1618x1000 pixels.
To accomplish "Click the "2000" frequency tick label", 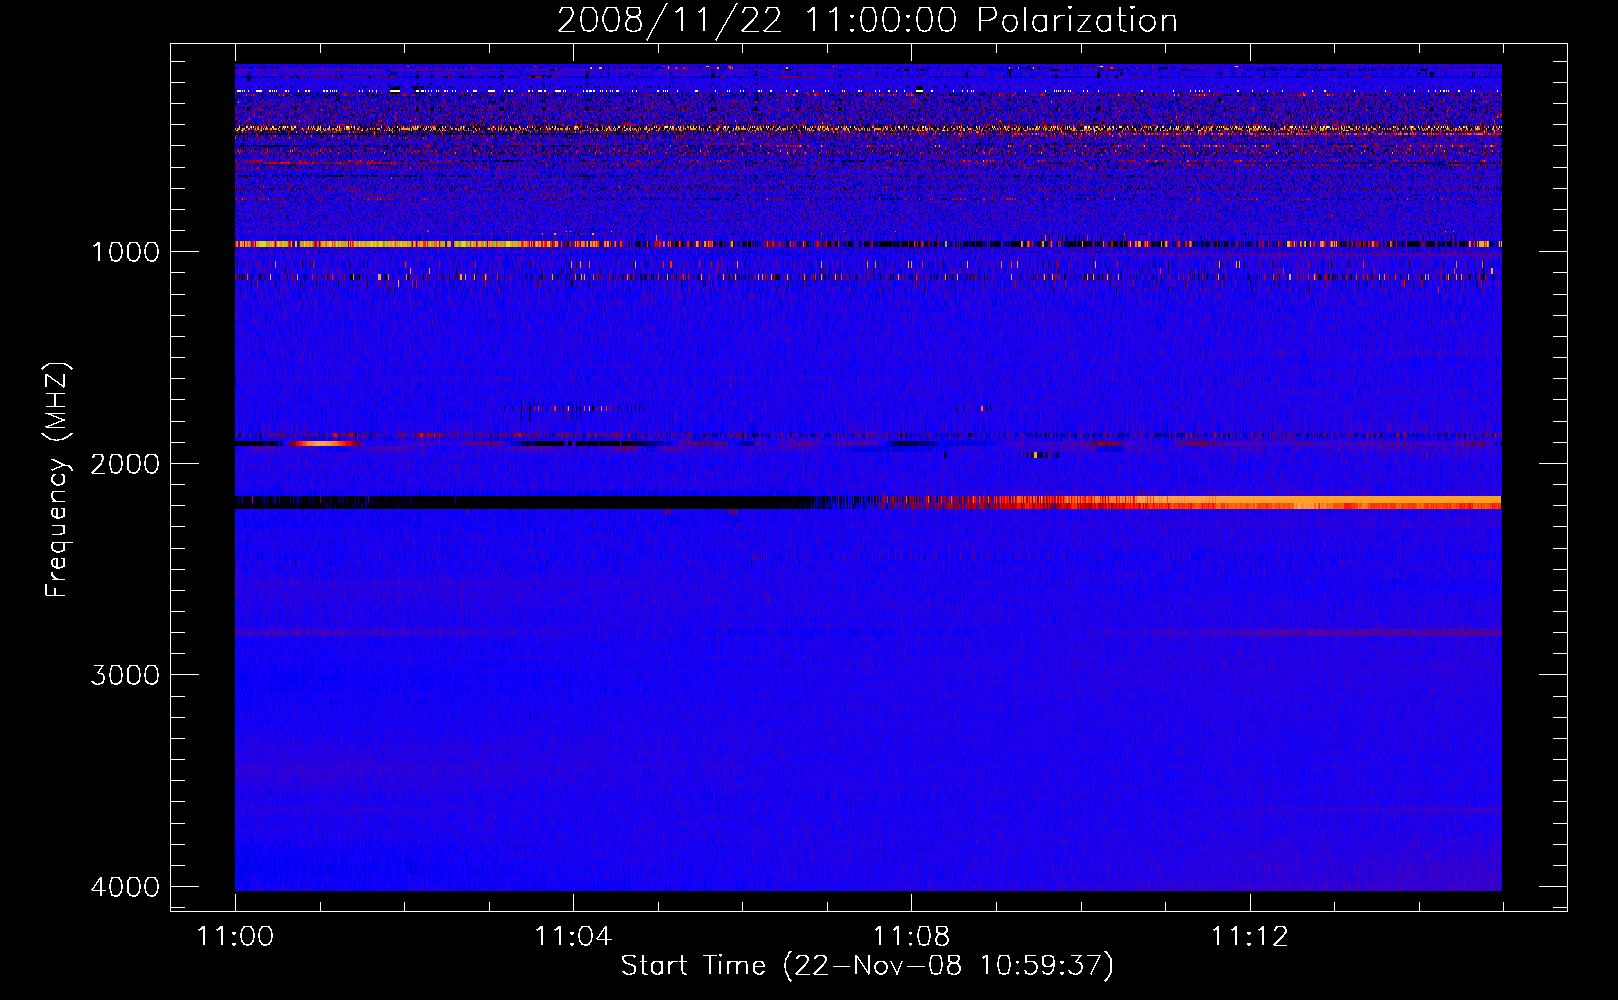I will tap(125, 464).
